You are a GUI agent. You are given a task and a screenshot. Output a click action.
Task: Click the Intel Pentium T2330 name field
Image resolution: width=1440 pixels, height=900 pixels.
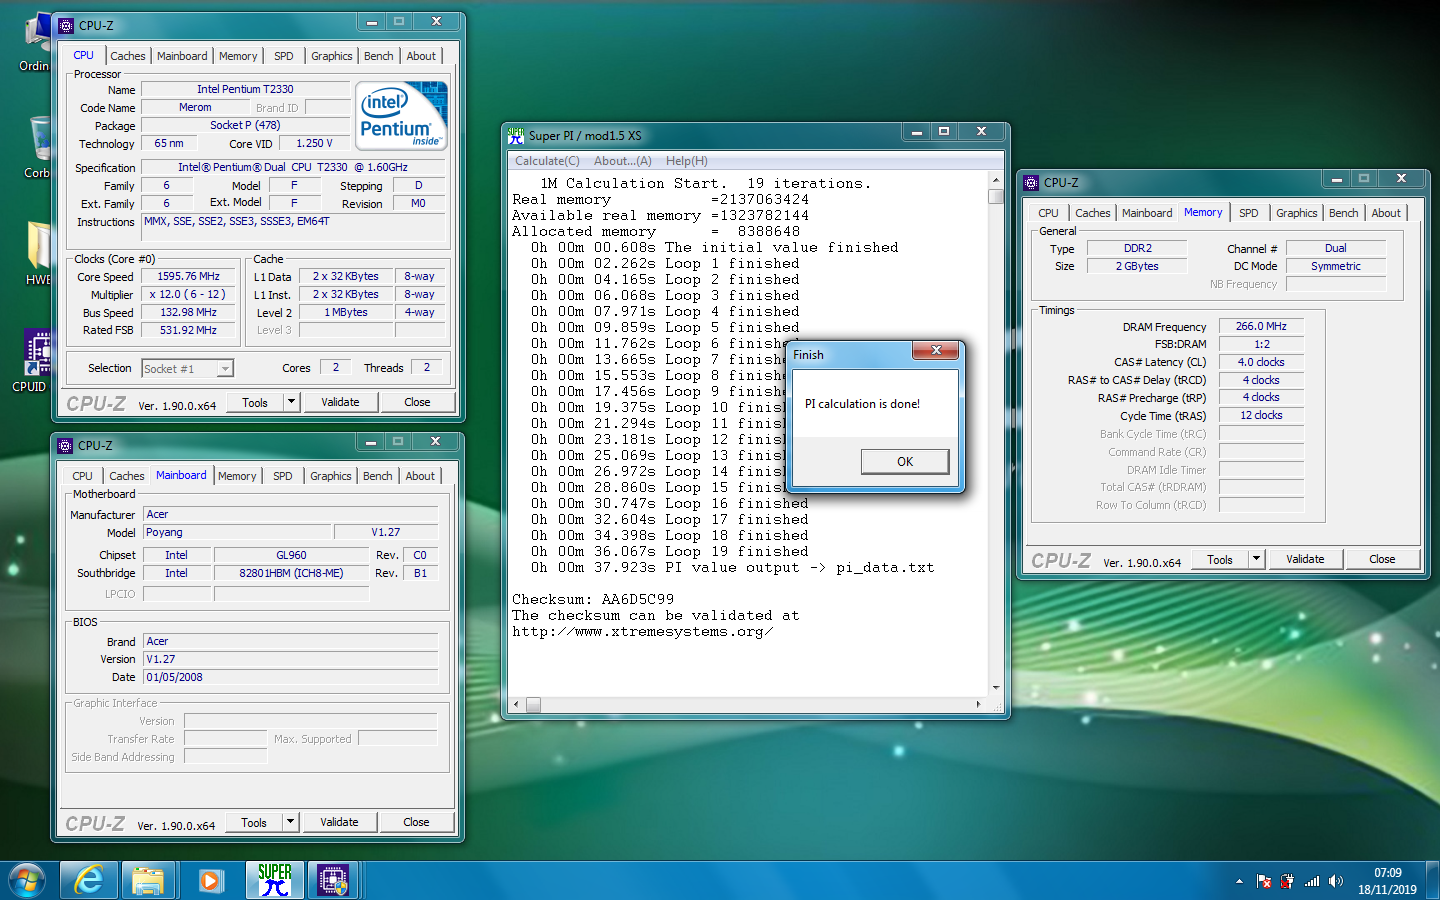pos(245,89)
